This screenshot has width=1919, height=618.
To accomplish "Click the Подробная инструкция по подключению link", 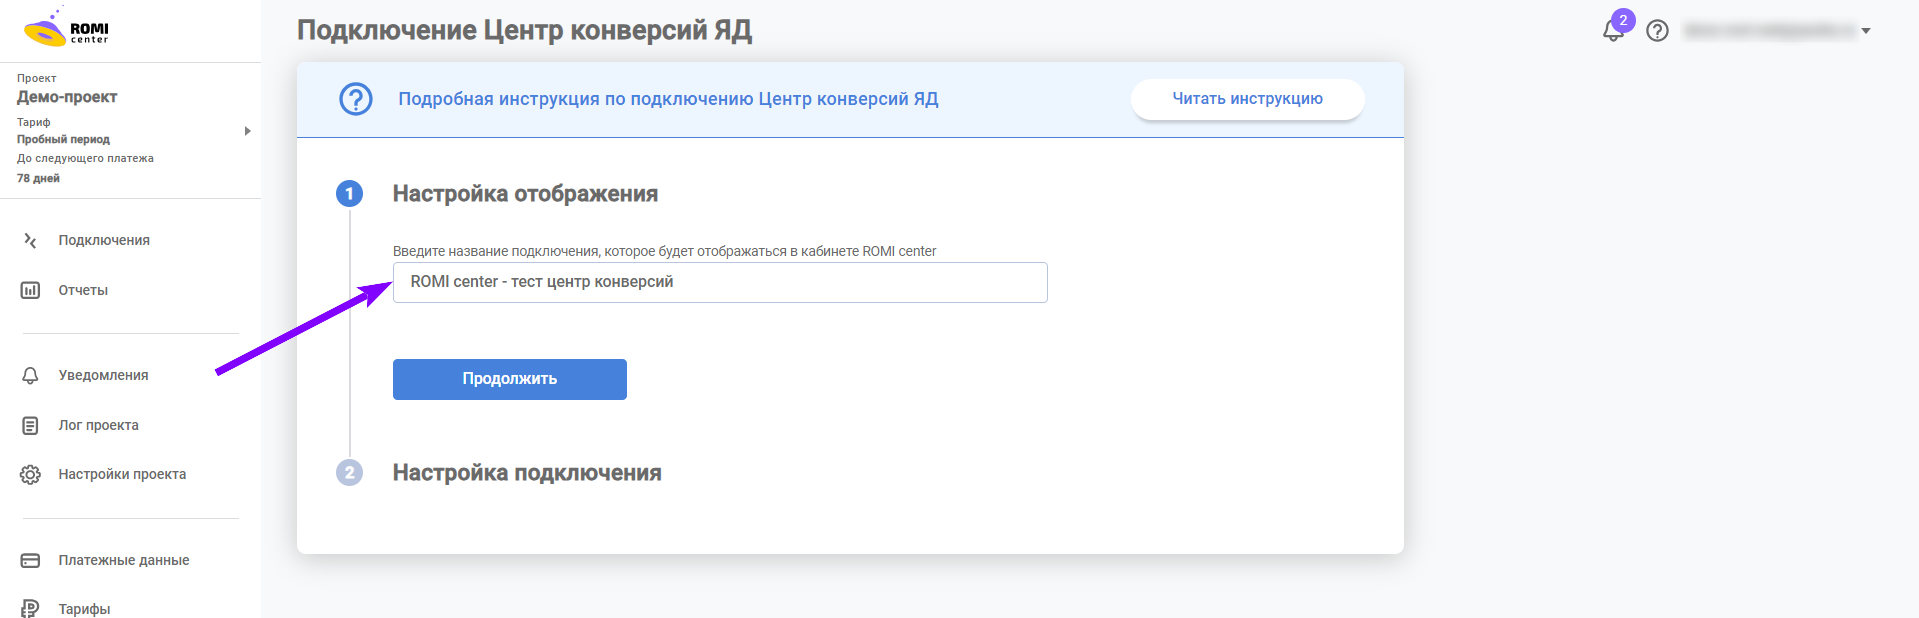I will click(x=668, y=99).
